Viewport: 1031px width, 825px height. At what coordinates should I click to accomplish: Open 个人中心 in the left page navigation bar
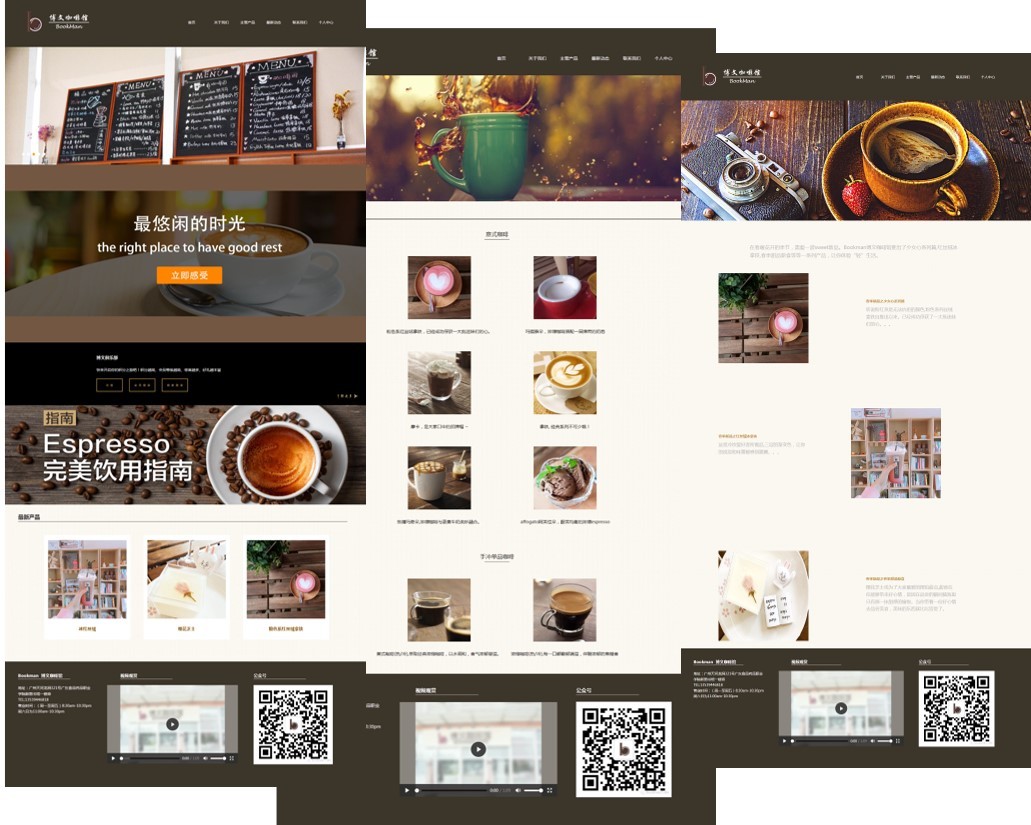[x=326, y=22]
